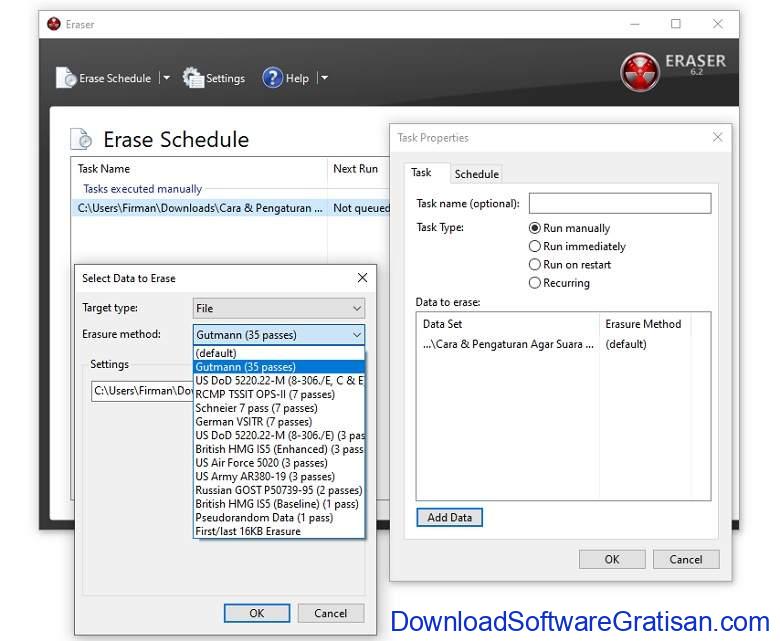Image resolution: width=780 pixels, height=641 pixels.
Task: Expand the Help dropdown arrow
Action: coord(324,78)
